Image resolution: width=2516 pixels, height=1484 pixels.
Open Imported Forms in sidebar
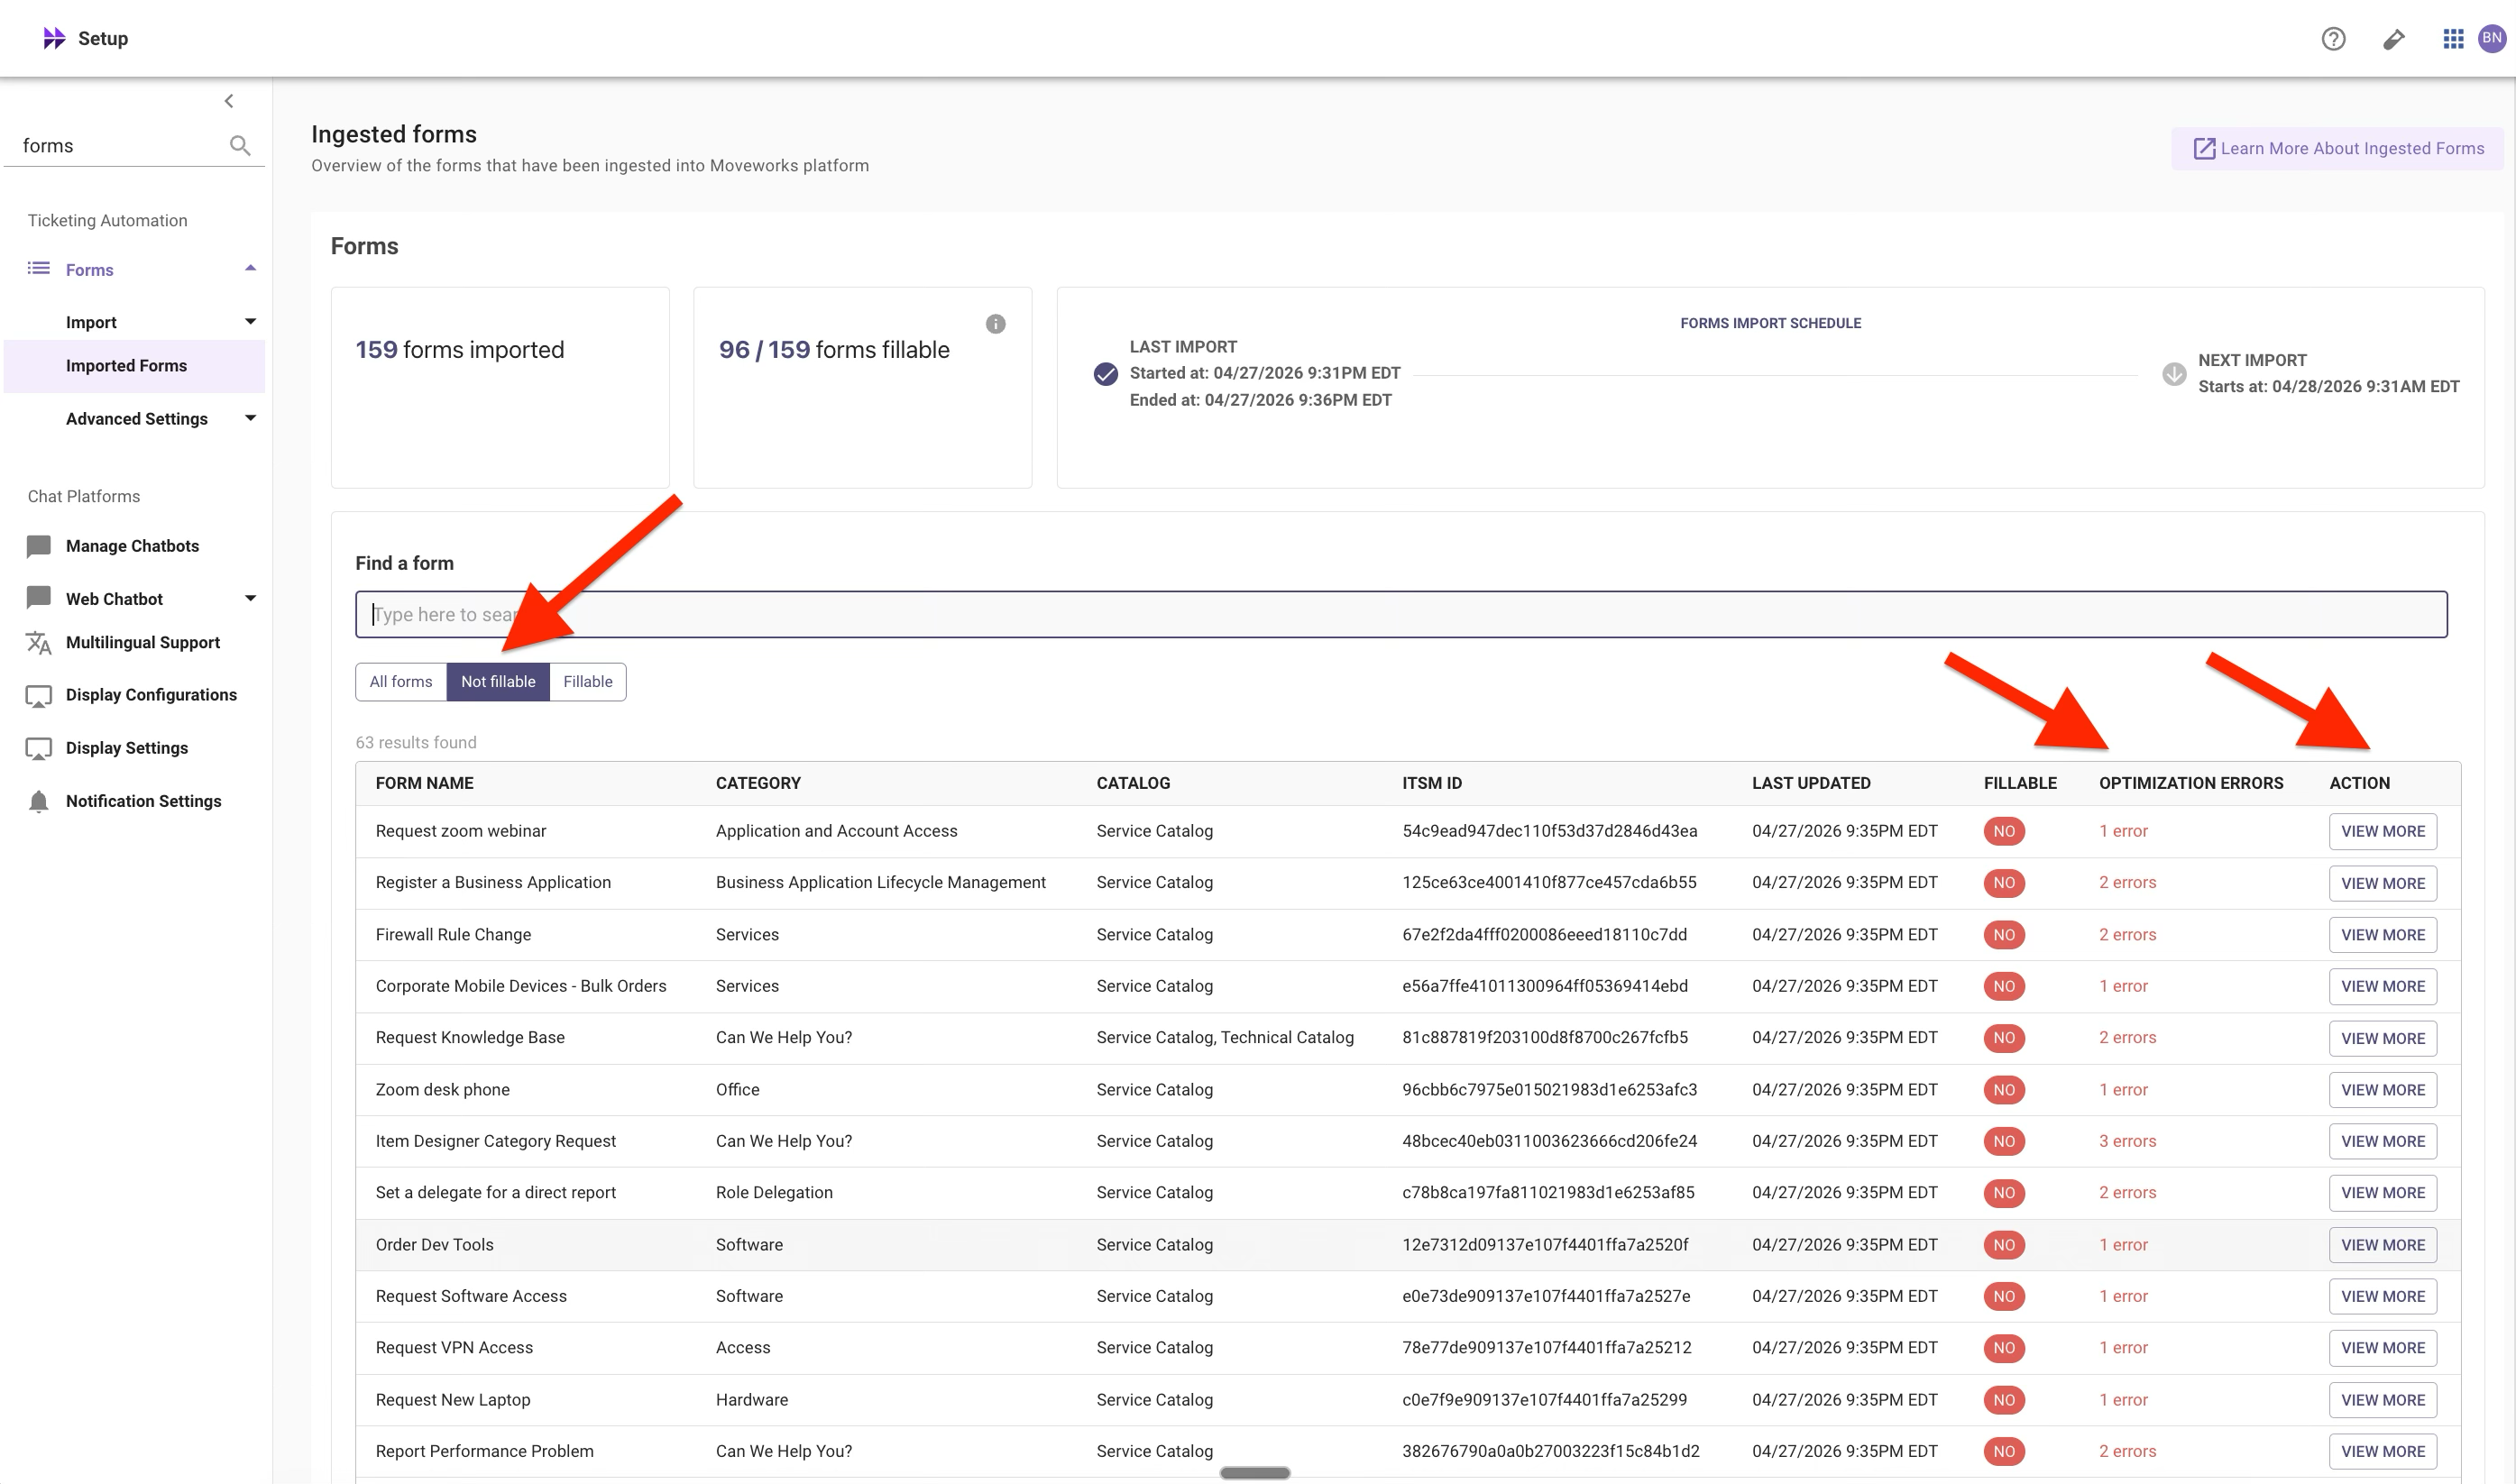coord(134,366)
